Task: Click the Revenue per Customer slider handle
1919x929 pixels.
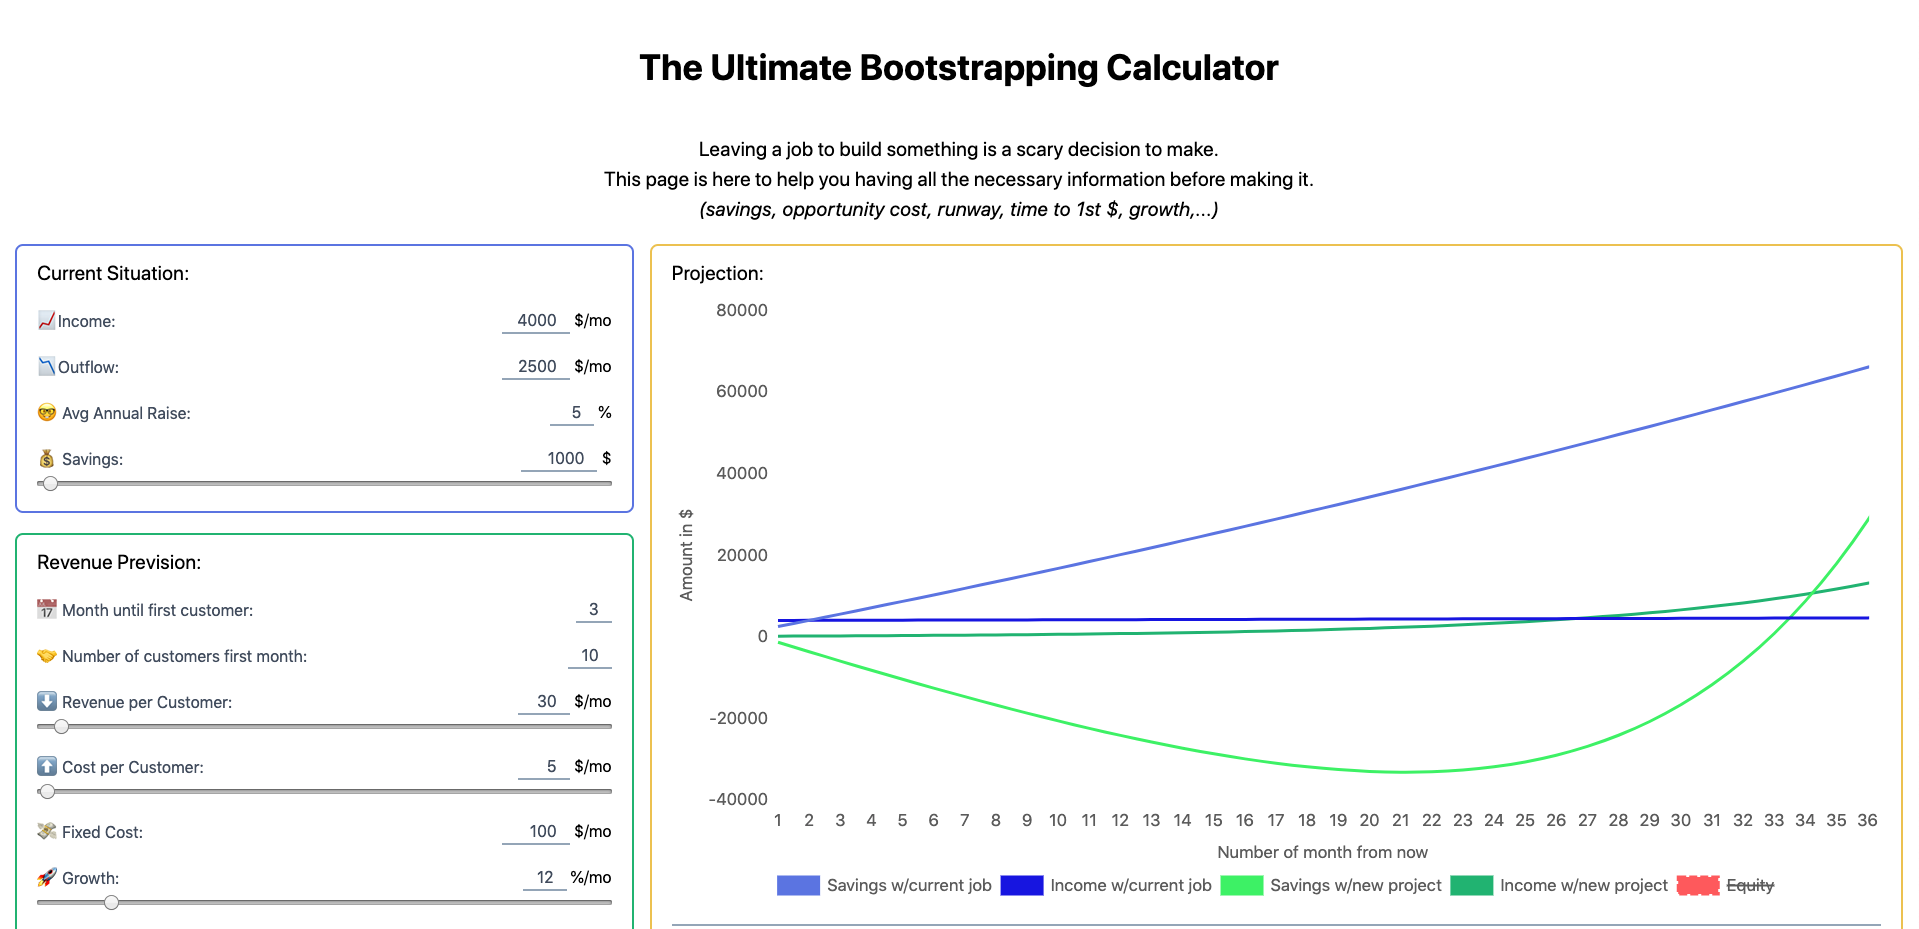Action: click(x=60, y=727)
